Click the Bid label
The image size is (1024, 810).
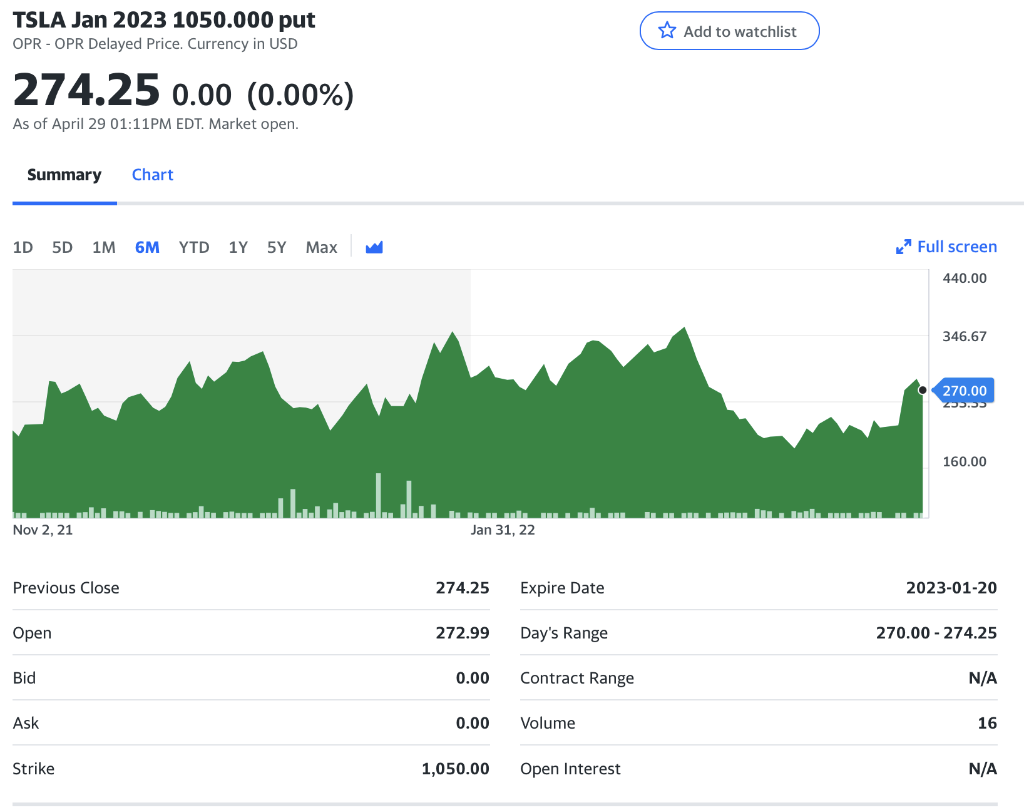(24, 678)
